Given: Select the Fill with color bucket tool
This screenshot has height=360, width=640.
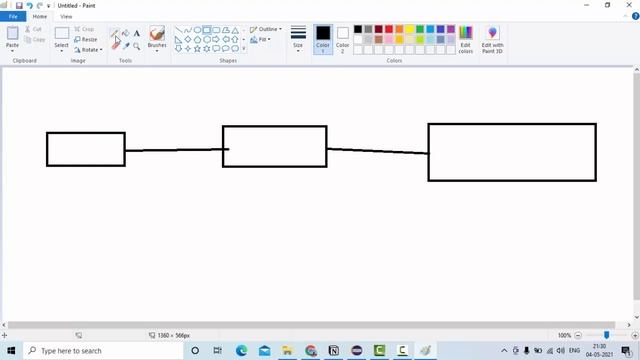Looking at the screenshot, I should click(x=126, y=33).
